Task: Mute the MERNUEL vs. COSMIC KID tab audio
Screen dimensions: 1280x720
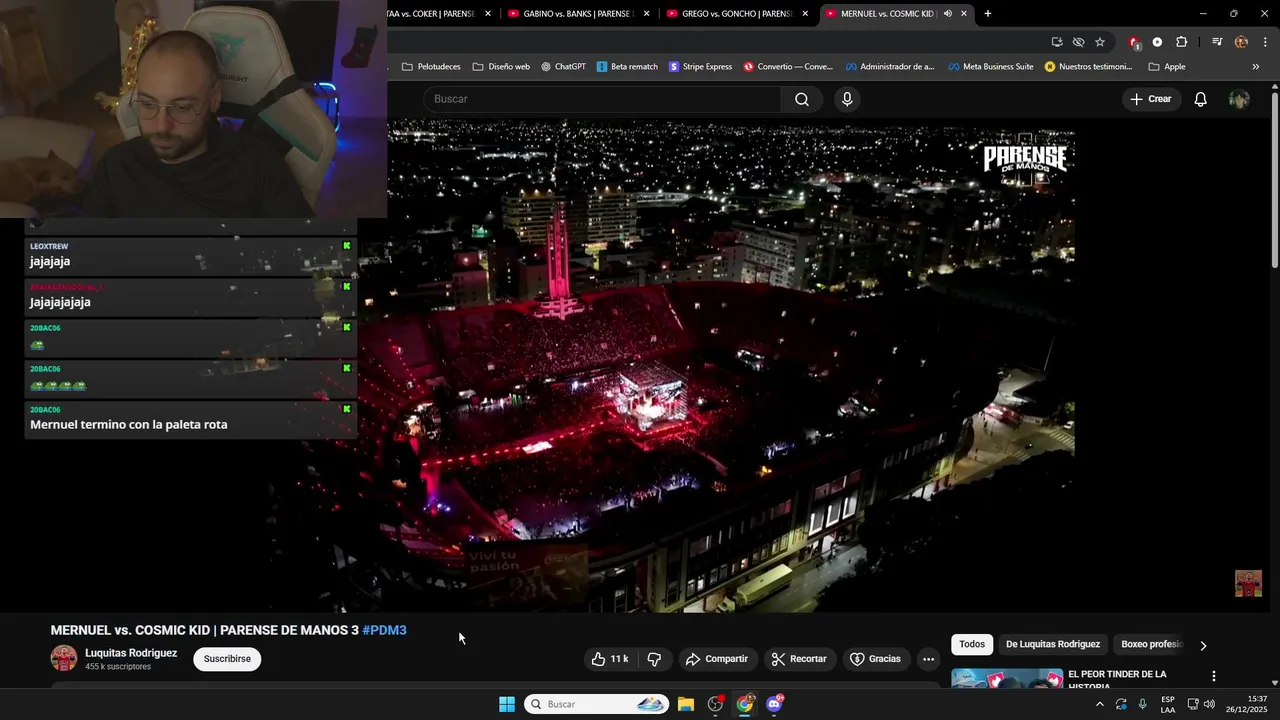Action: [947, 14]
